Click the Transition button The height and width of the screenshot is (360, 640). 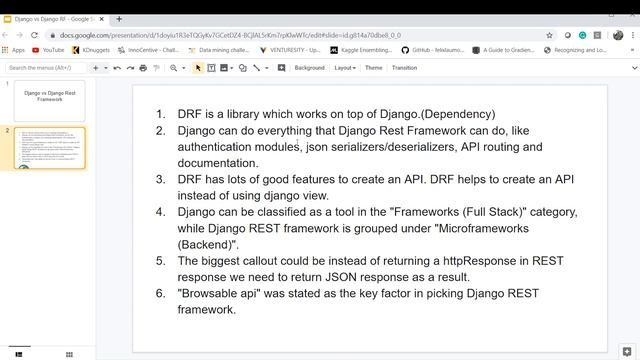(404, 68)
